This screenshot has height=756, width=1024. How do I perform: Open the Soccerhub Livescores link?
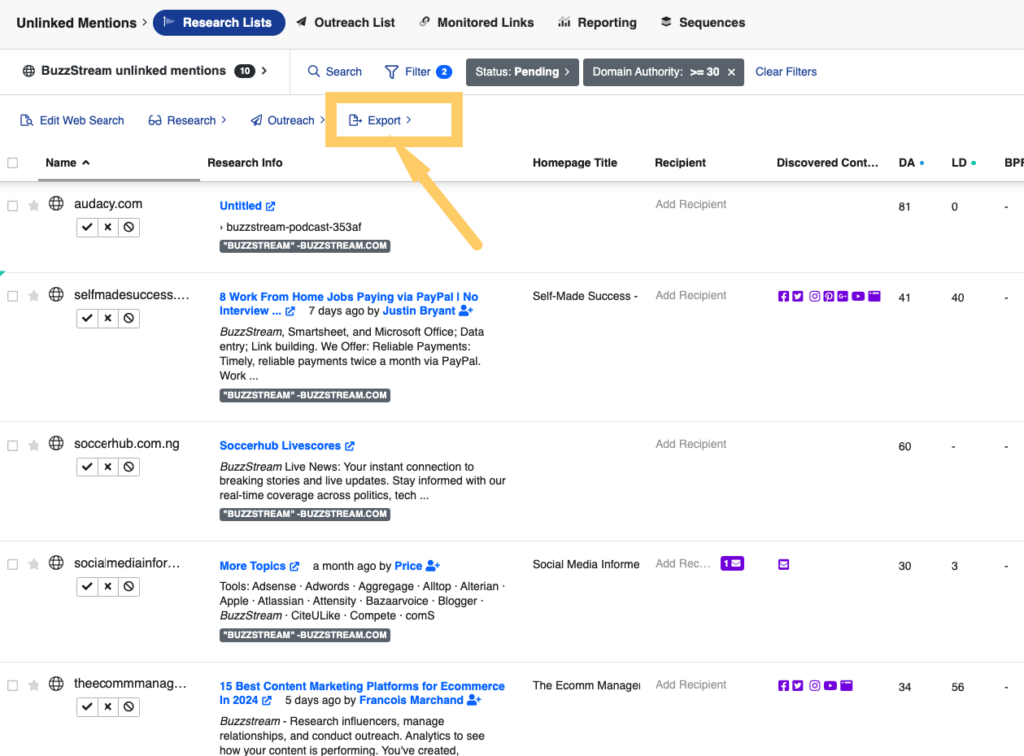pyautogui.click(x=280, y=446)
